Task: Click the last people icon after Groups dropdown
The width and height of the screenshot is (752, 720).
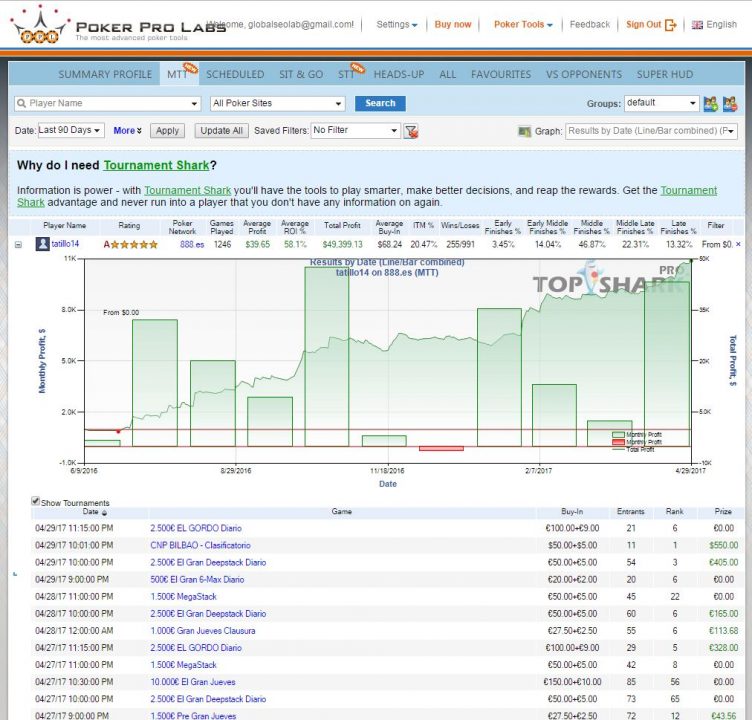Action: tap(730, 103)
